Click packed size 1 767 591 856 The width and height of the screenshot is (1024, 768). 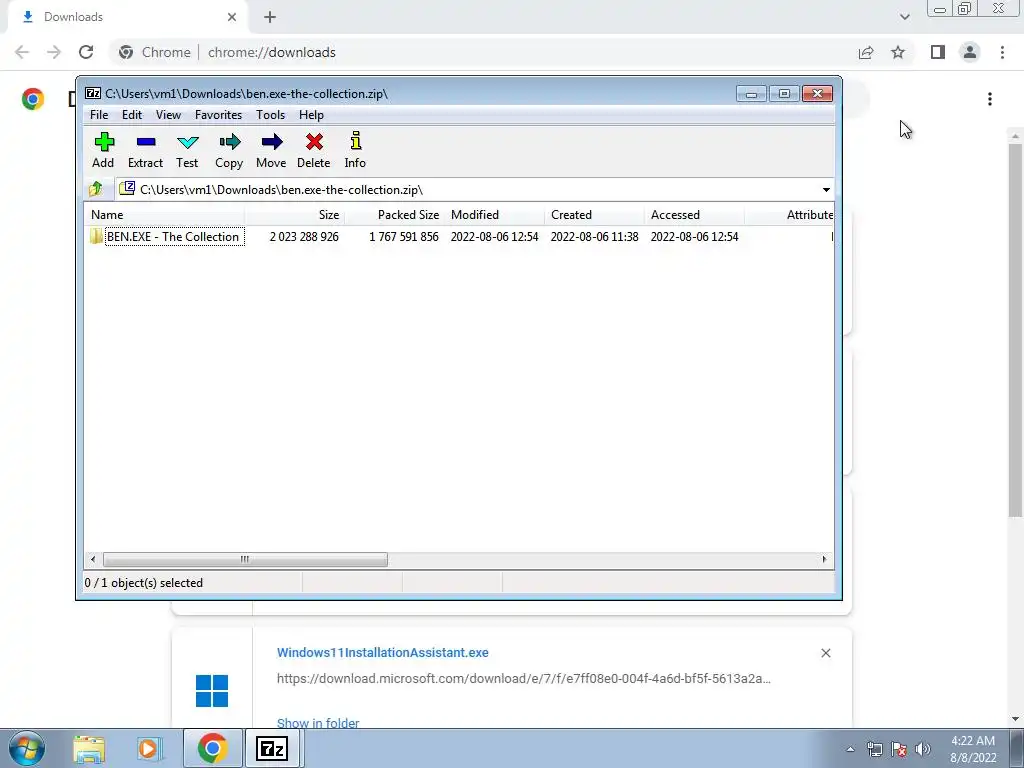tap(404, 236)
